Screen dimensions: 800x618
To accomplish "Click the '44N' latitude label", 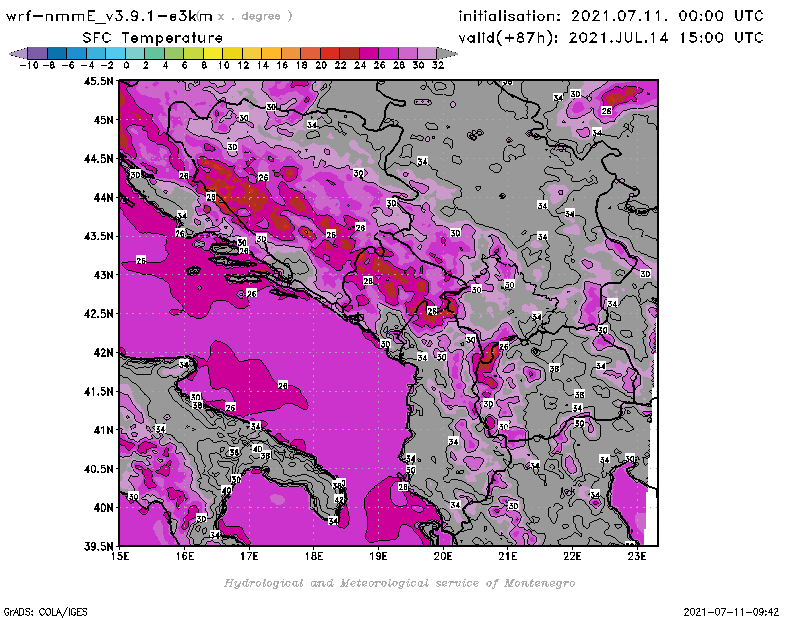I will point(103,197).
